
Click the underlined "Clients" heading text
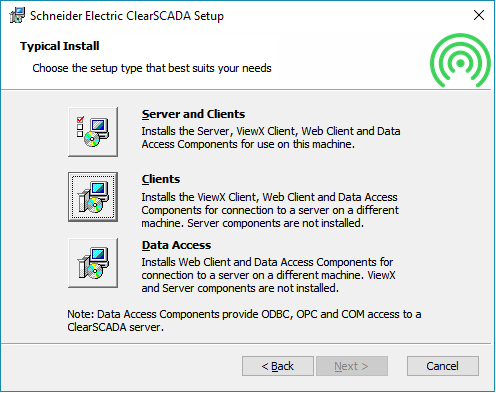tap(161, 179)
